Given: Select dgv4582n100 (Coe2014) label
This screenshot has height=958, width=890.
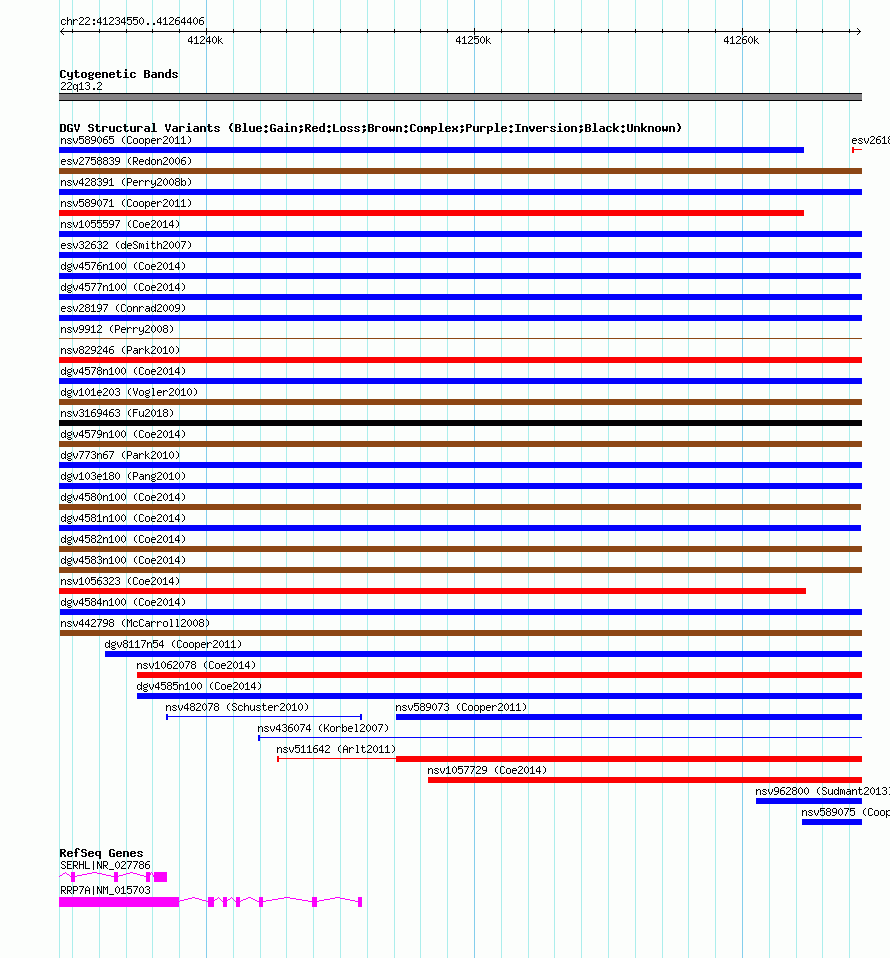Looking at the screenshot, I should click(x=123, y=539).
